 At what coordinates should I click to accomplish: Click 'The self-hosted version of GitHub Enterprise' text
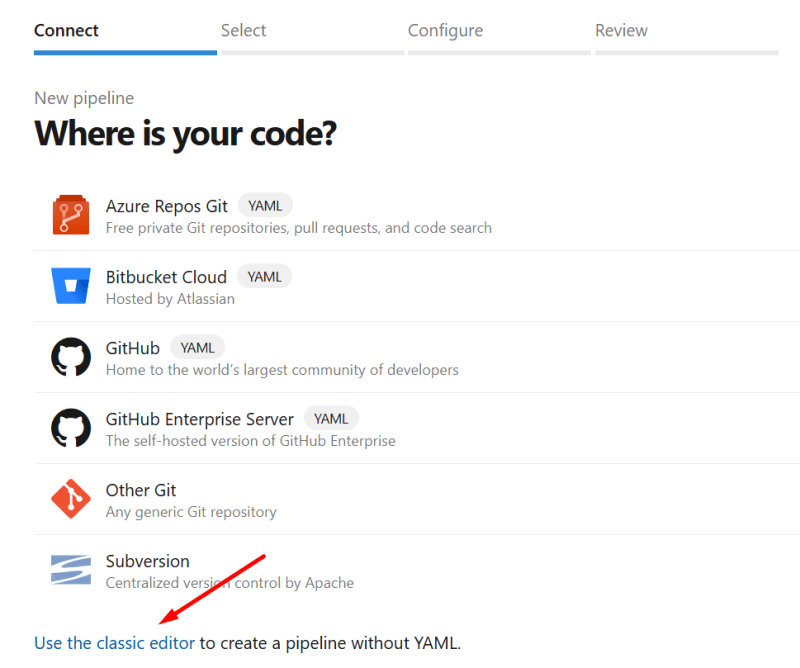251,440
